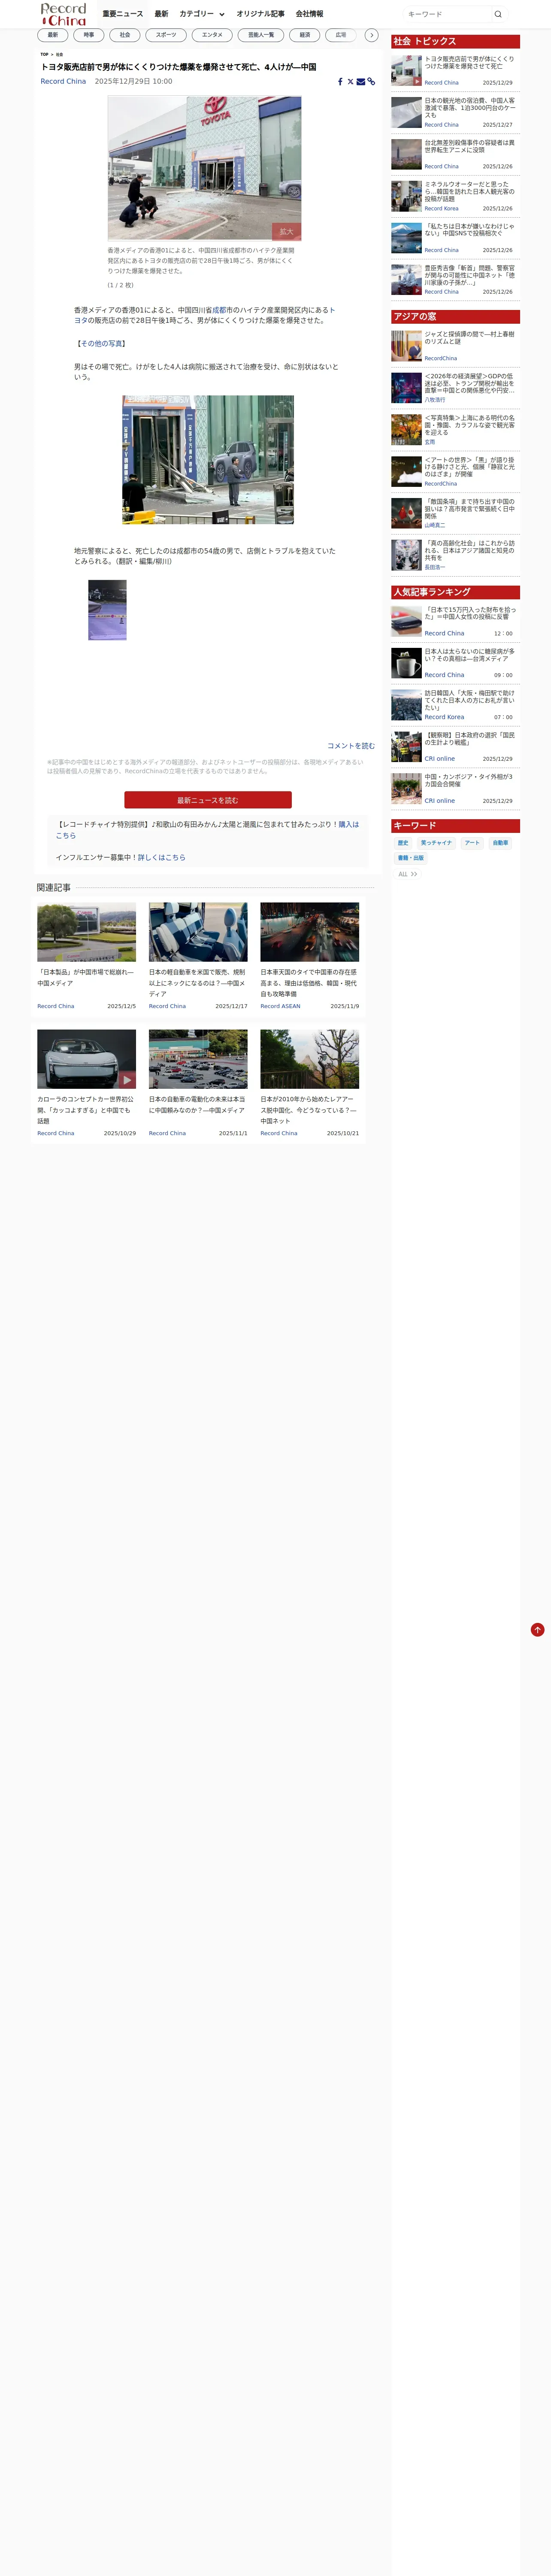Open ranking article 訪日韓国人 大阪・梅田駅
The width and height of the screenshot is (551, 2576).
point(455,705)
